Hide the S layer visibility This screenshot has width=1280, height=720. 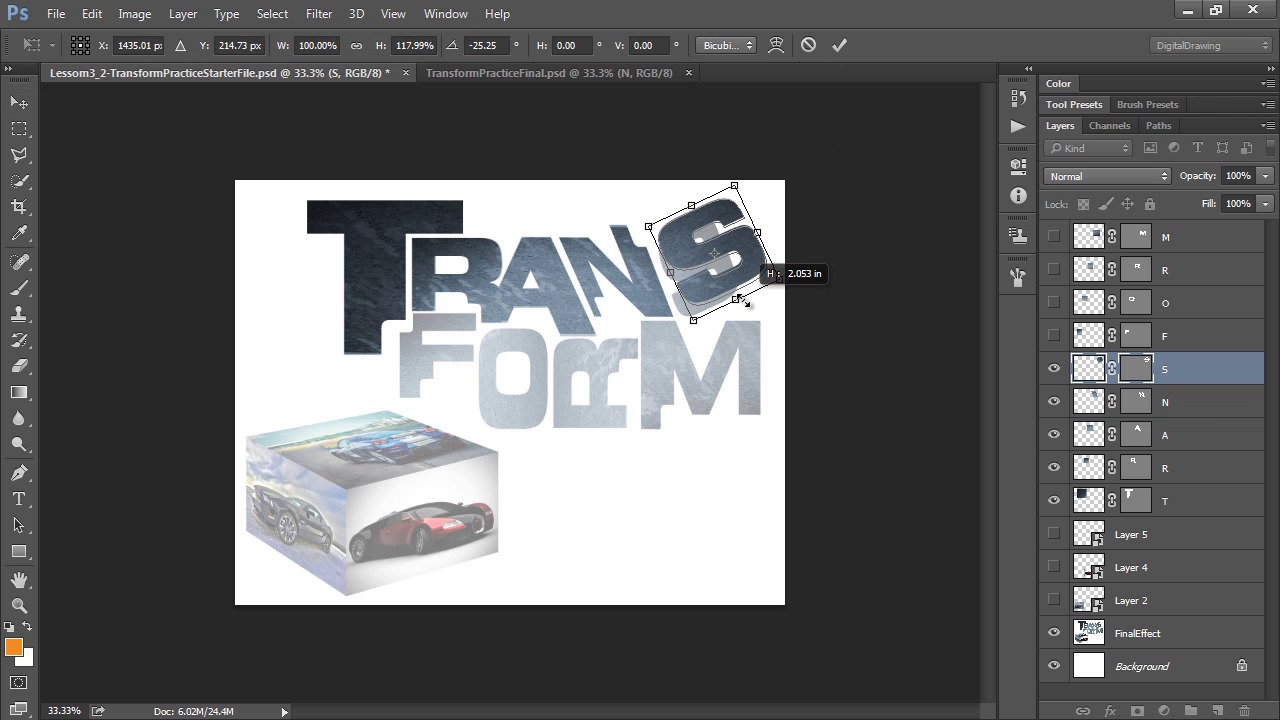1054,369
